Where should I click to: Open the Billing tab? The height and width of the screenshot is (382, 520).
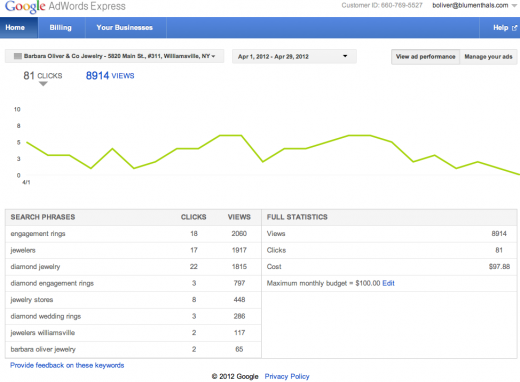pyautogui.click(x=61, y=28)
